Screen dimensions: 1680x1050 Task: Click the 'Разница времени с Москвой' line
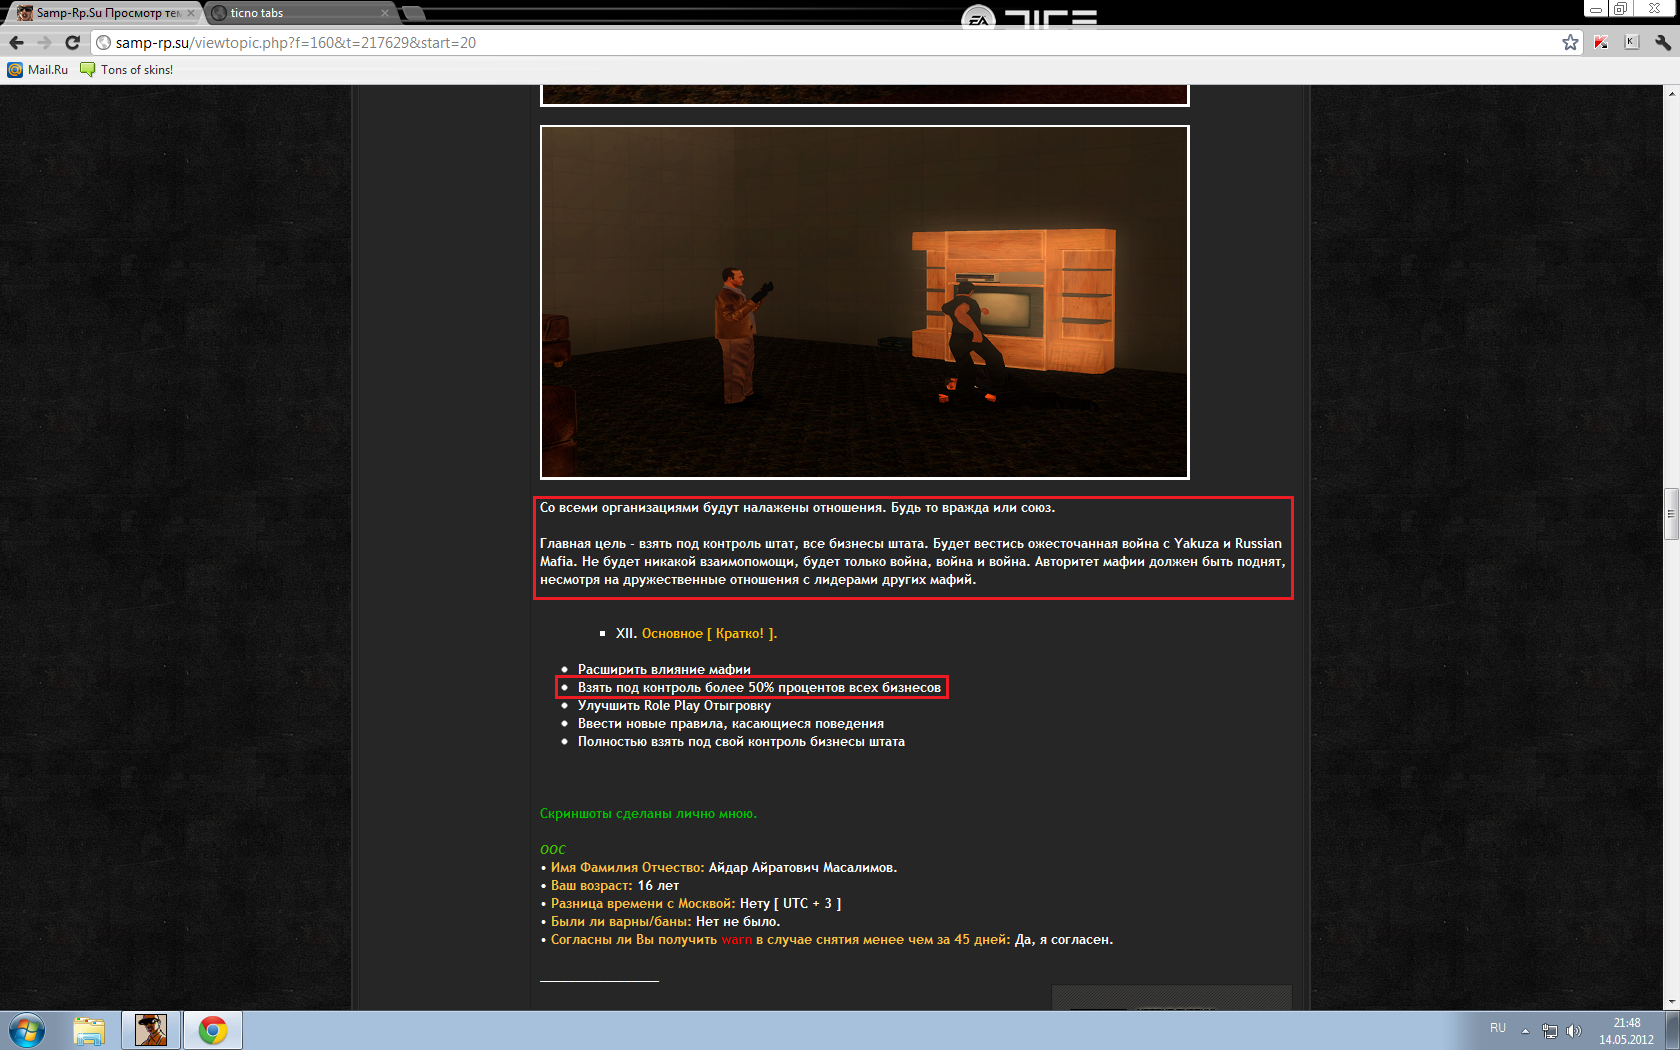tap(691, 903)
